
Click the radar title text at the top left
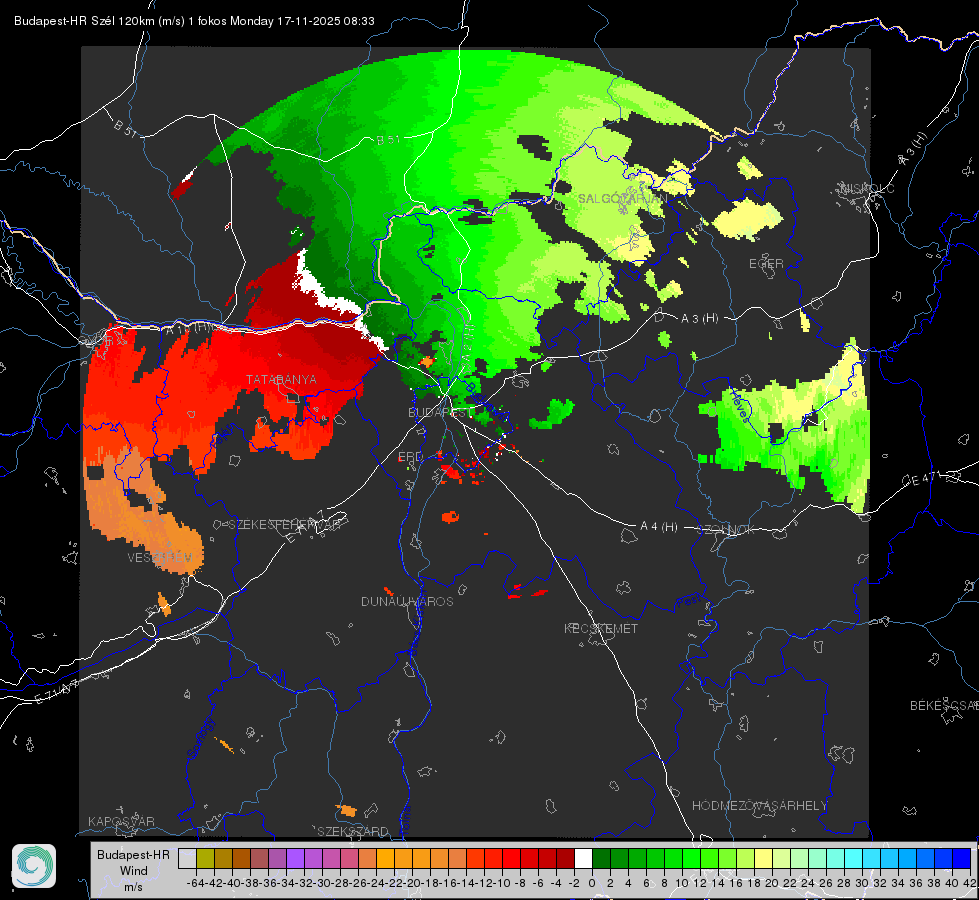coord(194,21)
